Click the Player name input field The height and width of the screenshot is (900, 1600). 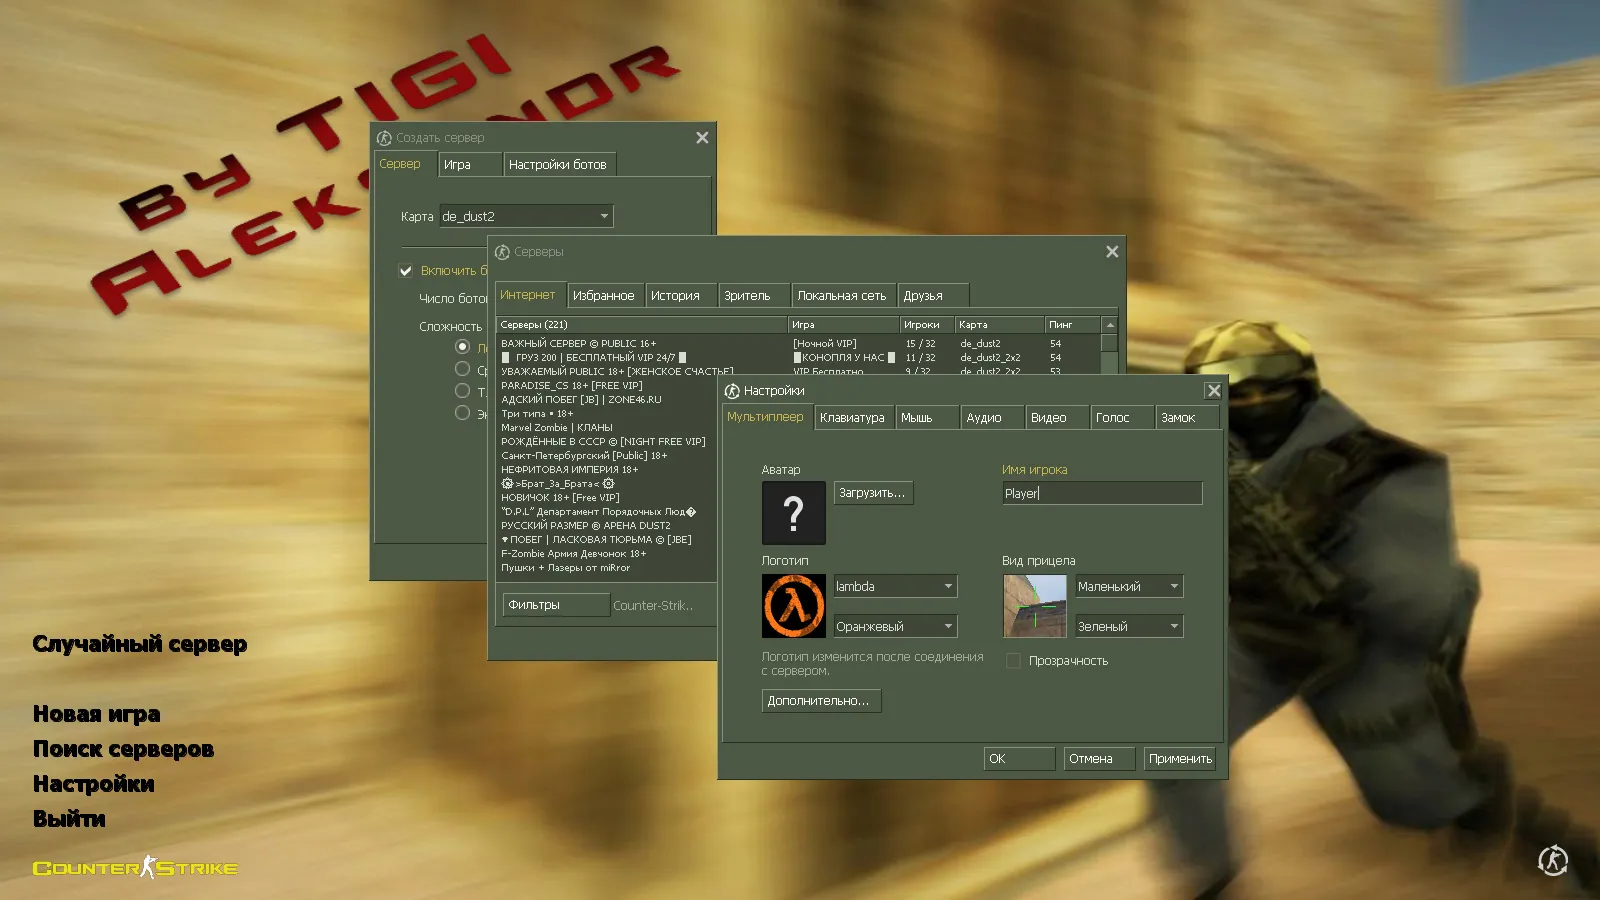point(1100,493)
